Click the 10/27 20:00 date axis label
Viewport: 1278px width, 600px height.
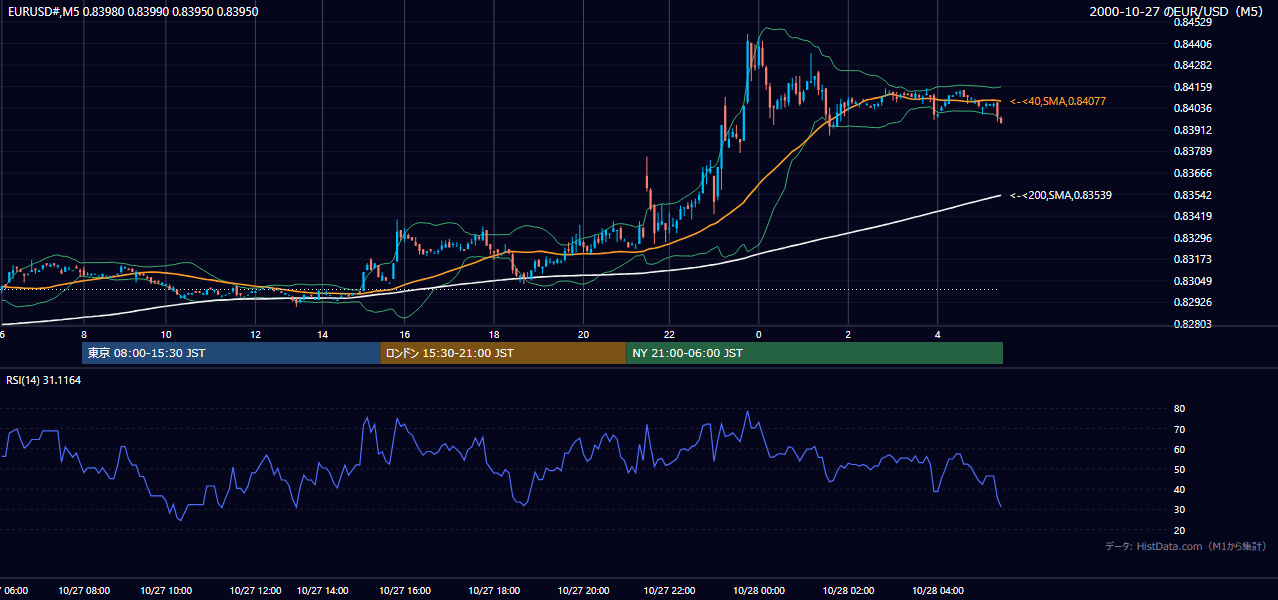tap(584, 590)
